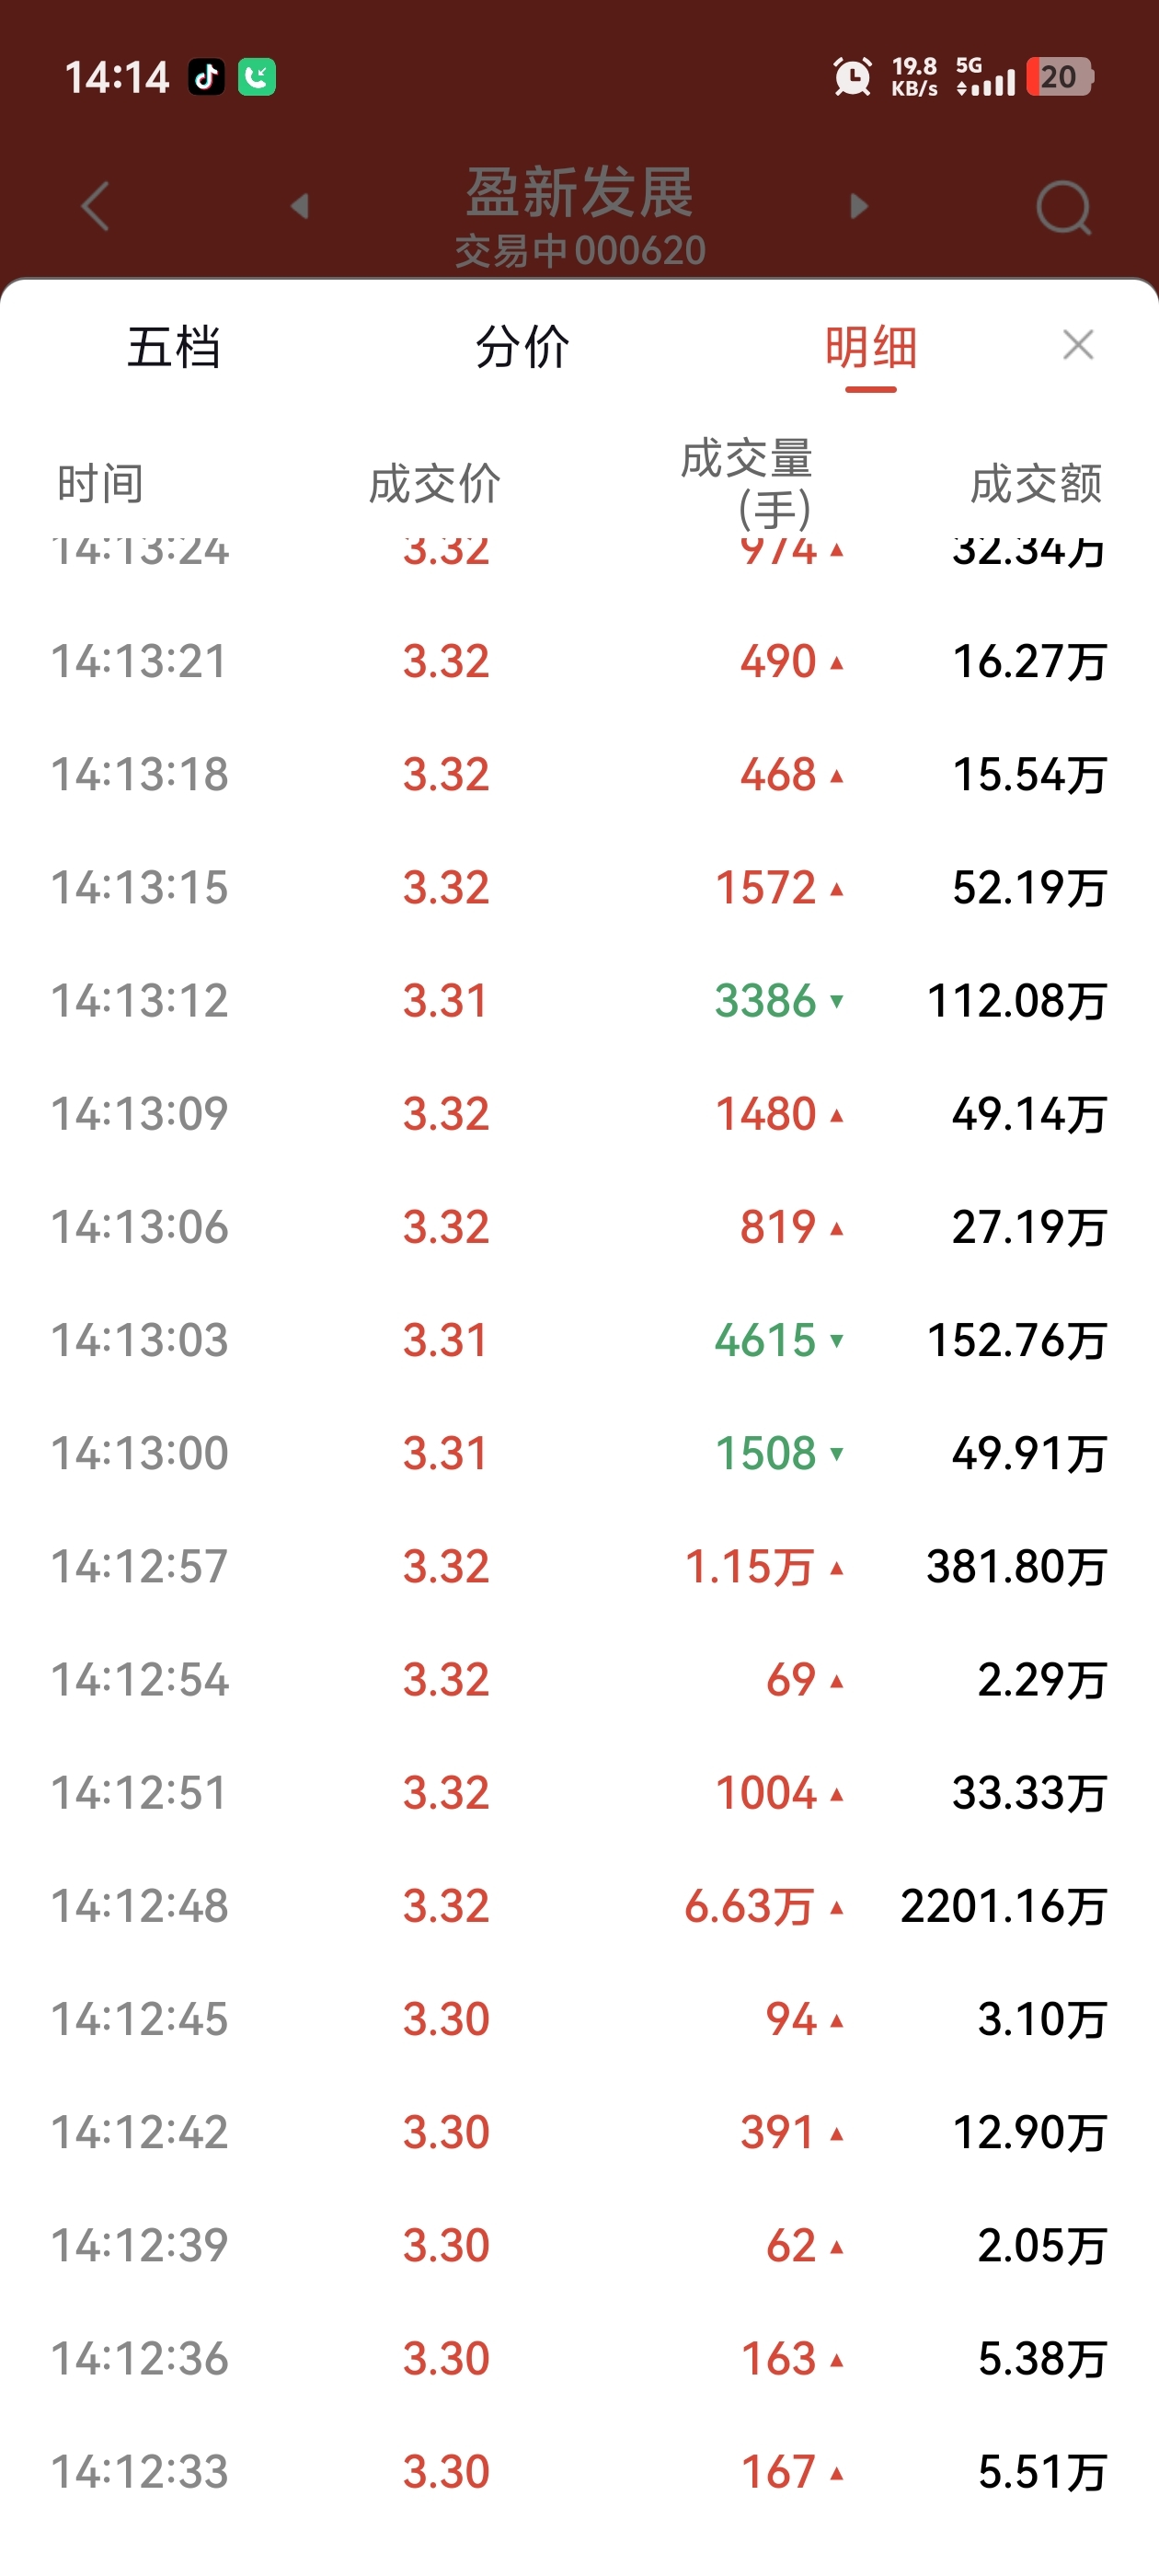Tap the 4615 sell volume entry
Image resolution: width=1159 pixels, height=2576 pixels.
[x=766, y=1340]
